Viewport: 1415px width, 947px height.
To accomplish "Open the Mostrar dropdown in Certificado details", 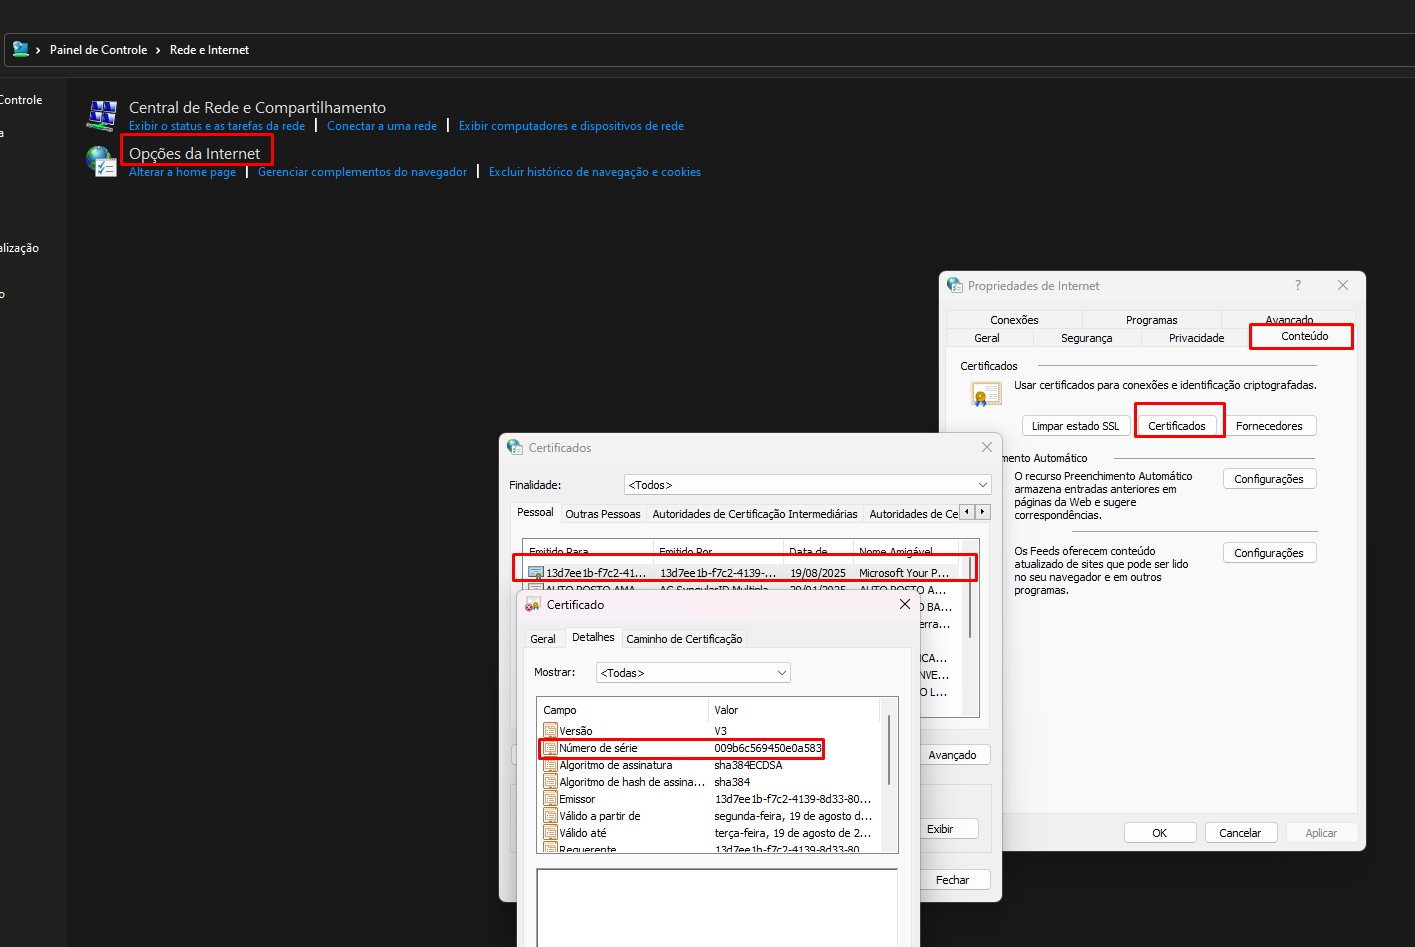I will [693, 673].
